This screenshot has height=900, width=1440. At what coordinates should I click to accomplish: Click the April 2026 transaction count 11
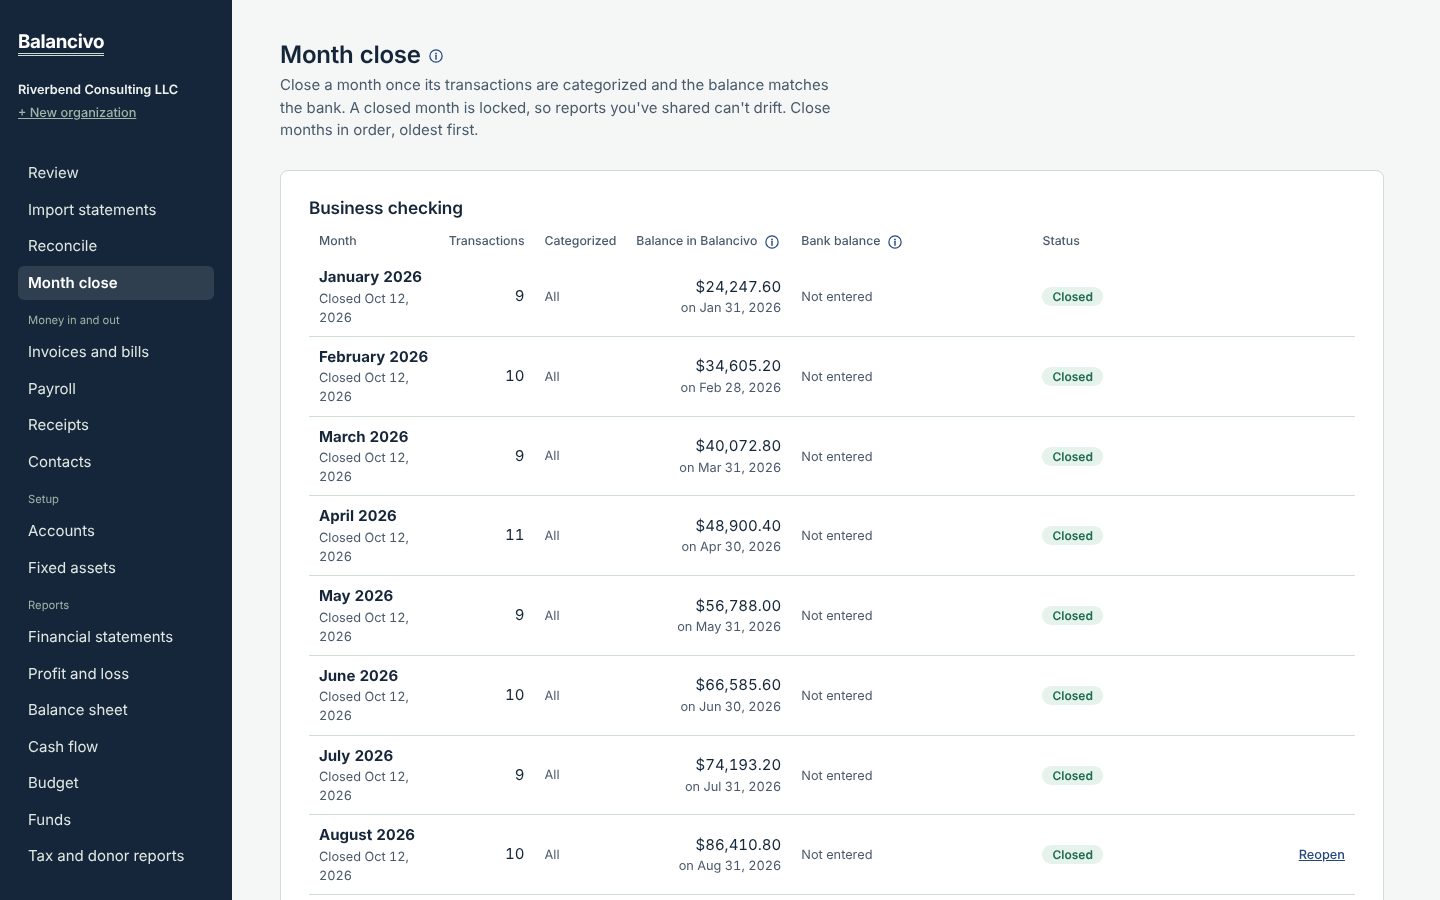[514, 535]
